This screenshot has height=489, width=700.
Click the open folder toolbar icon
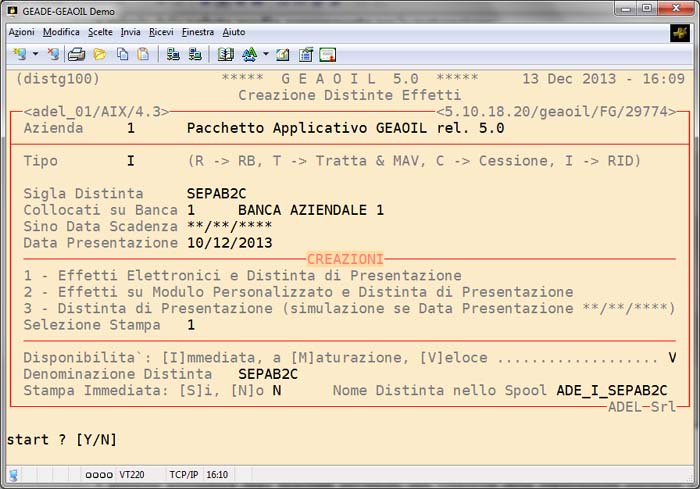pos(99,54)
